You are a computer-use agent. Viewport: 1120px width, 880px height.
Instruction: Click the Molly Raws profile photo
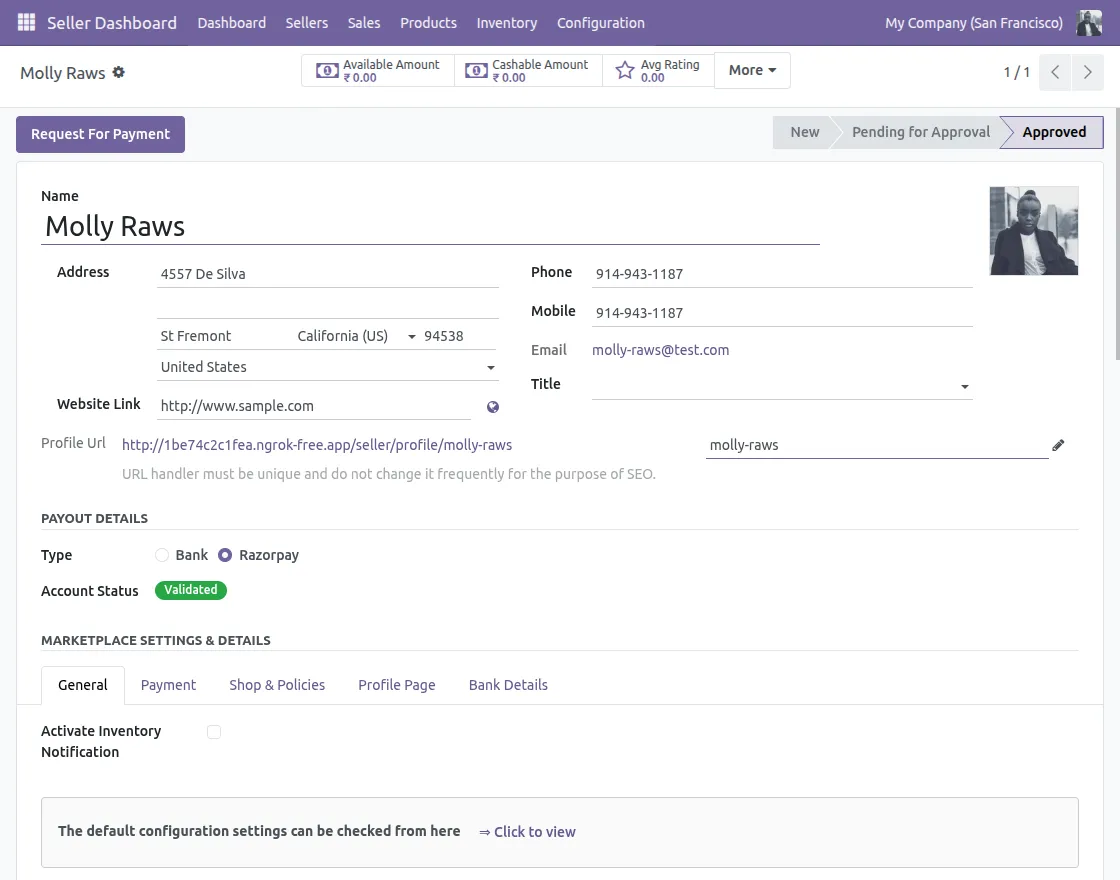point(1033,230)
